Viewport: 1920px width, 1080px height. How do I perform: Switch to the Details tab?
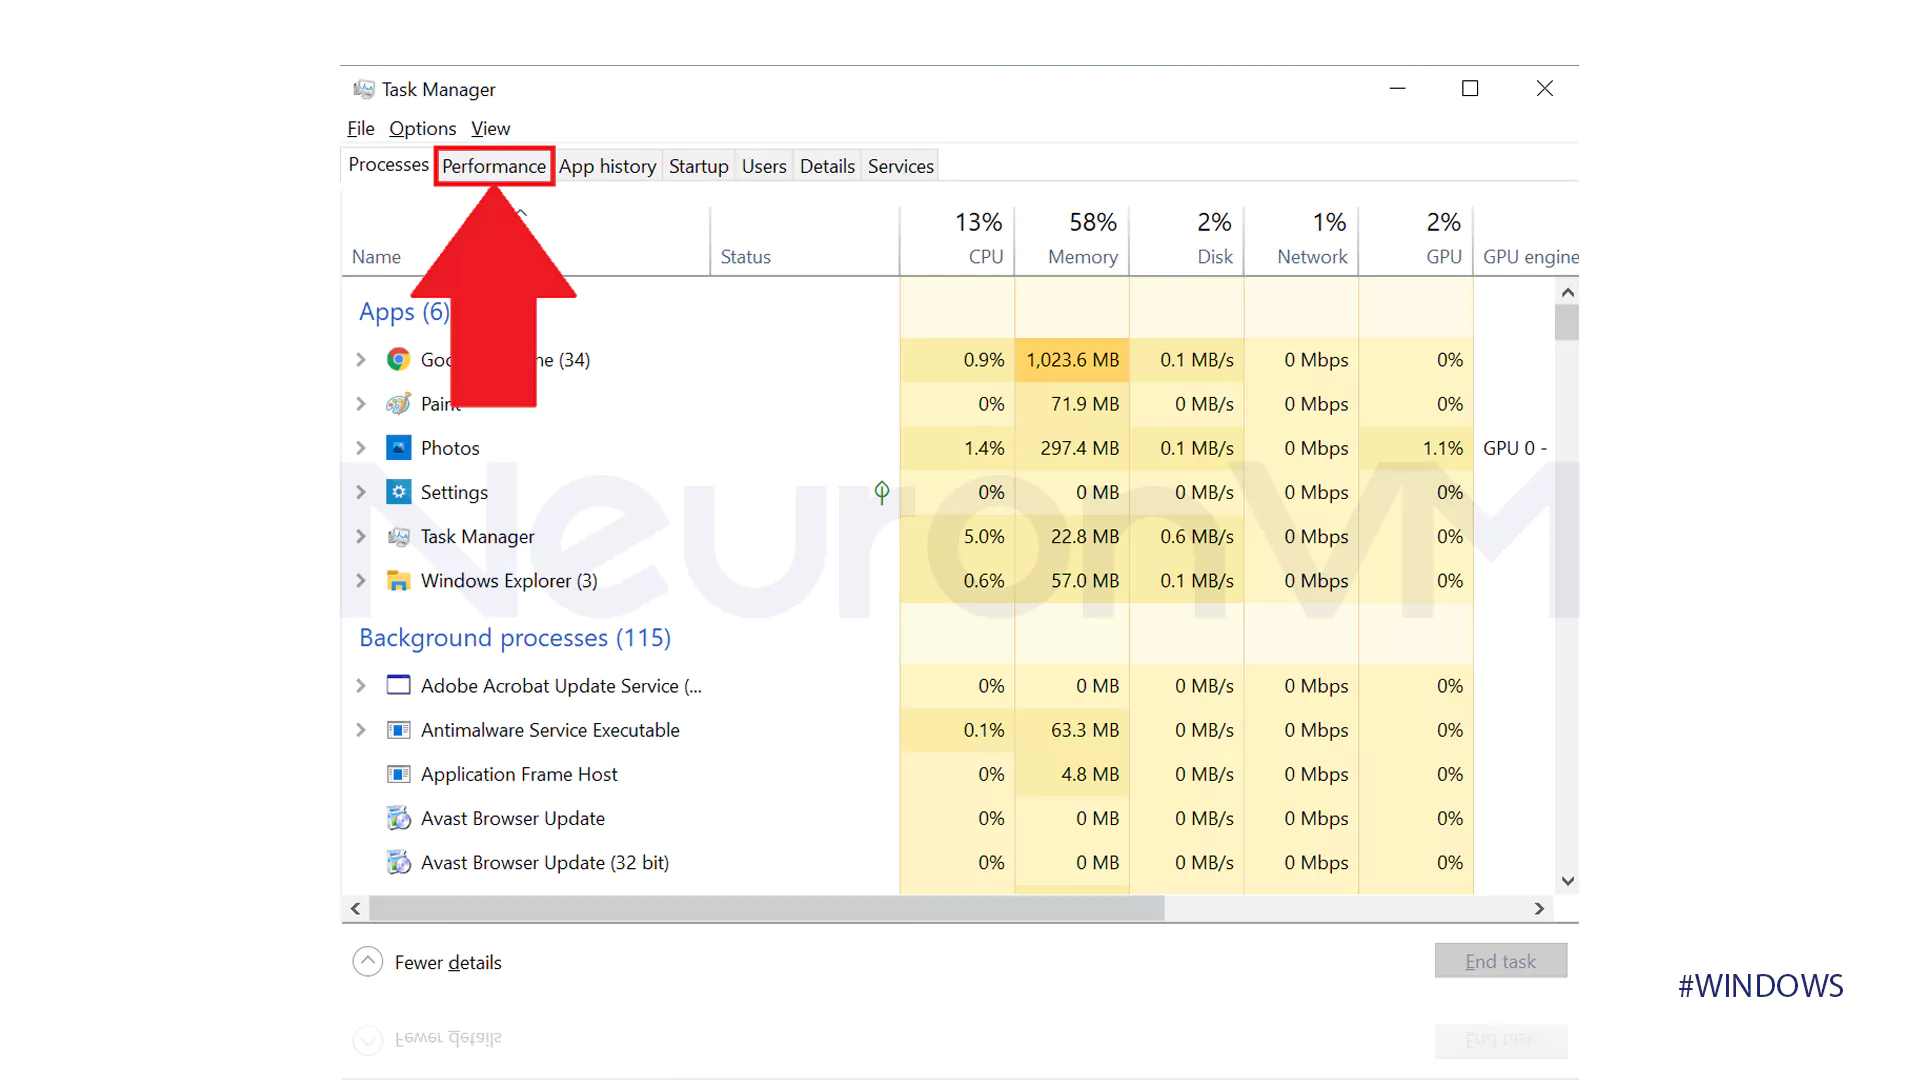click(x=827, y=166)
